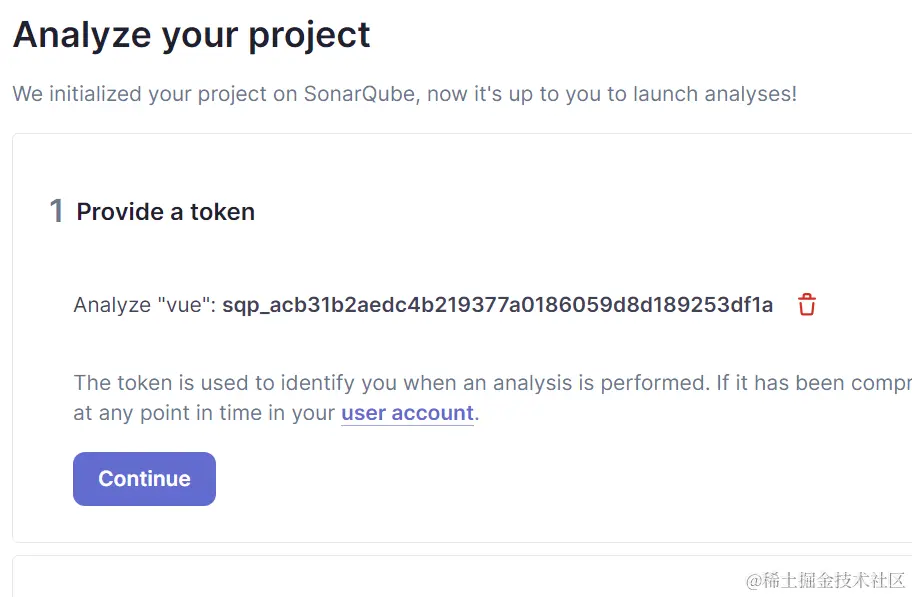Click the 'Analyze "vue":' label

tap(144, 305)
